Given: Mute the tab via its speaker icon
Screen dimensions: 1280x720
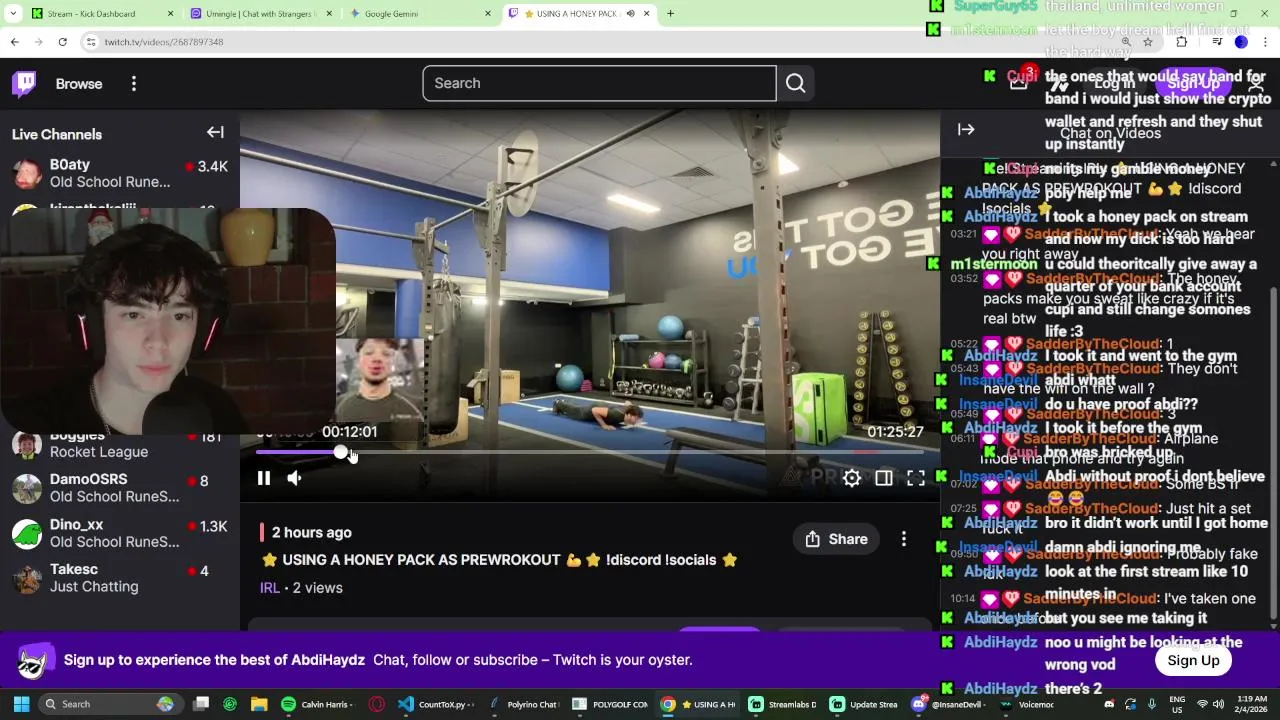Looking at the screenshot, I should coord(630,14).
